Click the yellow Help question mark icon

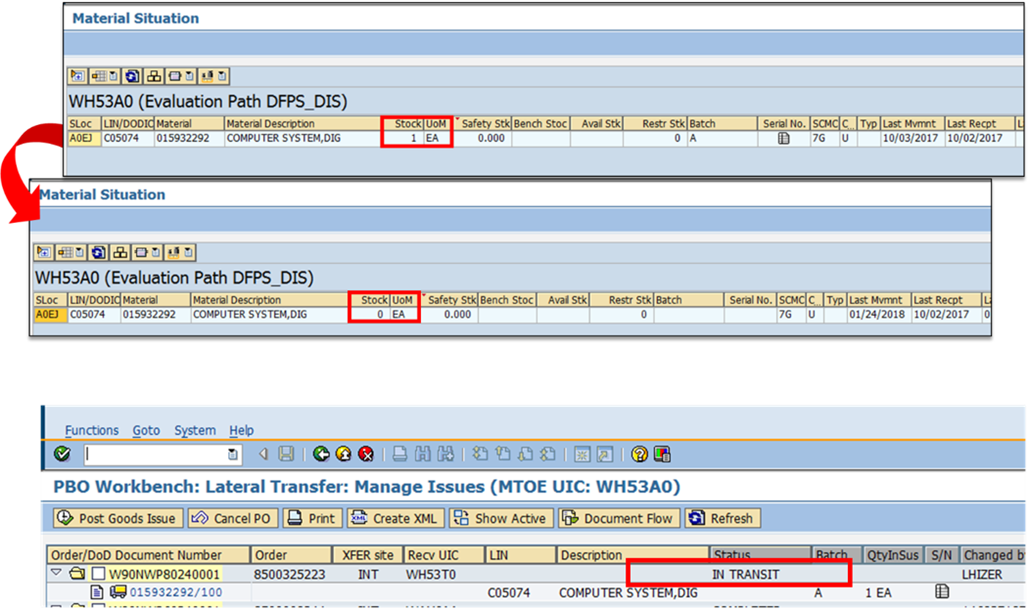click(x=639, y=455)
